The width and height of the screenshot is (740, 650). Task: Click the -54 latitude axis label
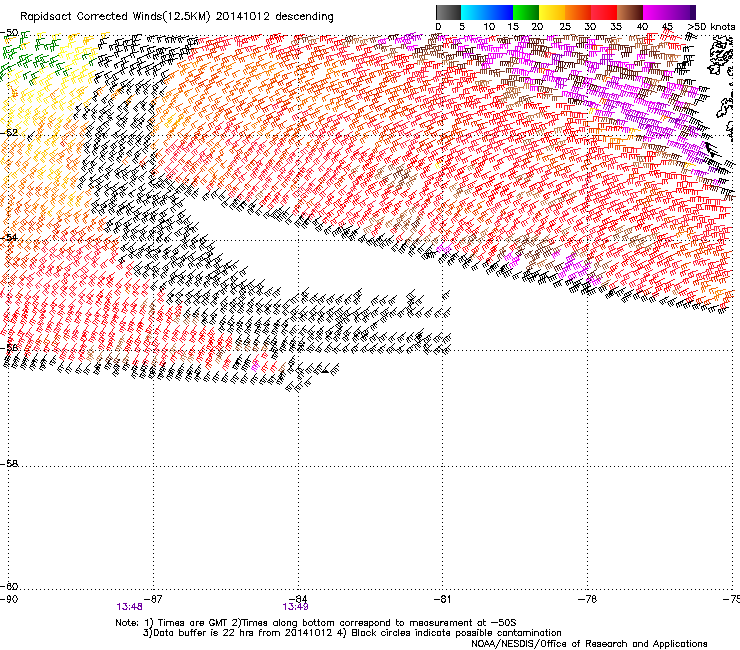(9, 237)
